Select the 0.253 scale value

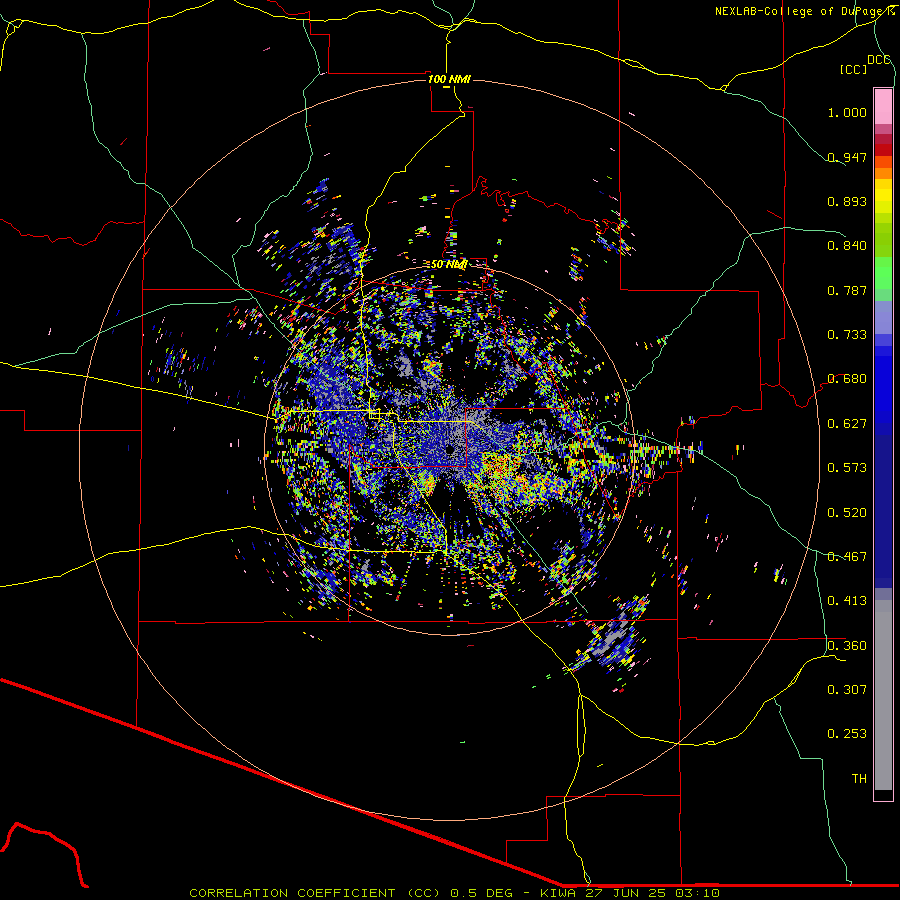(x=847, y=734)
